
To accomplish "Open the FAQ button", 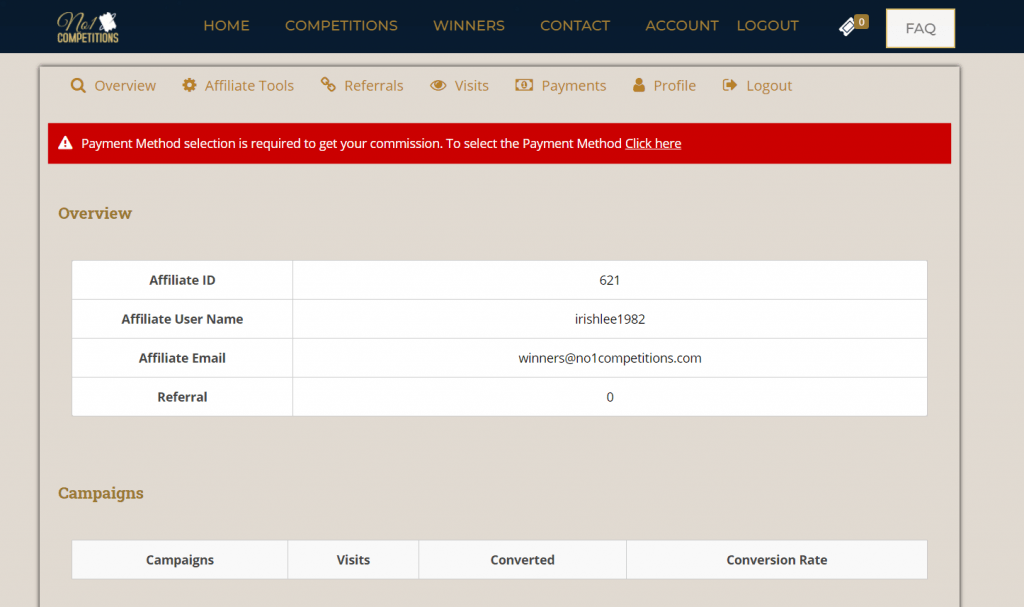I will pos(920,28).
